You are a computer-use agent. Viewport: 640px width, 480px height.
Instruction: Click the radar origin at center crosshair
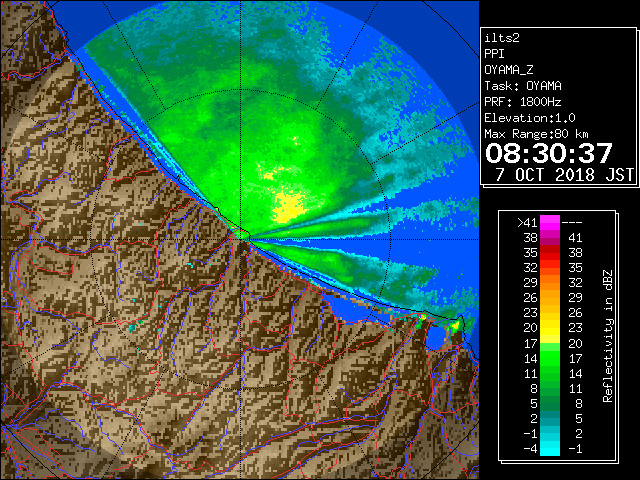241,239
